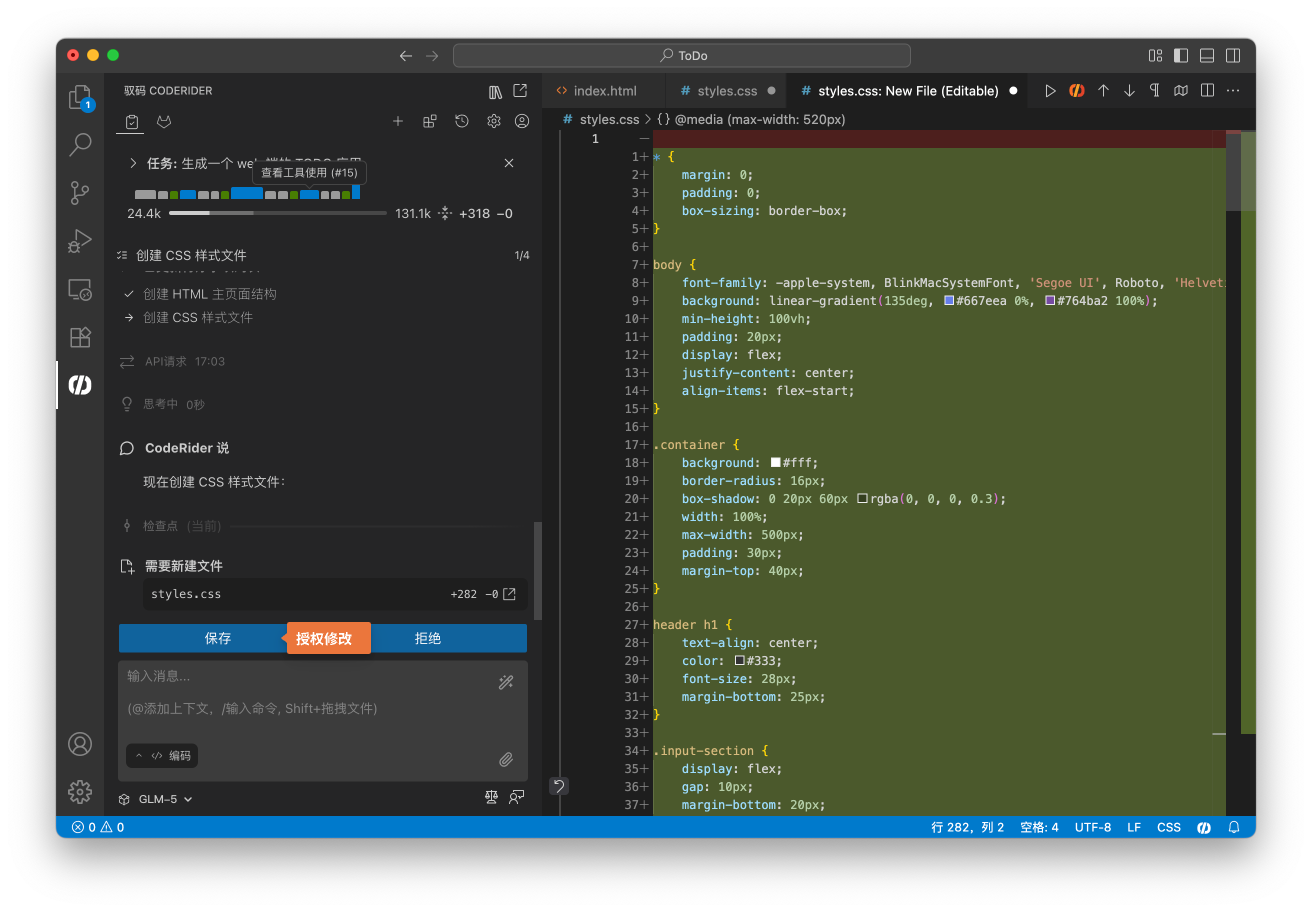The image size is (1312, 912).
Task: Open the Manage gear in activity bar
Action: (80, 792)
